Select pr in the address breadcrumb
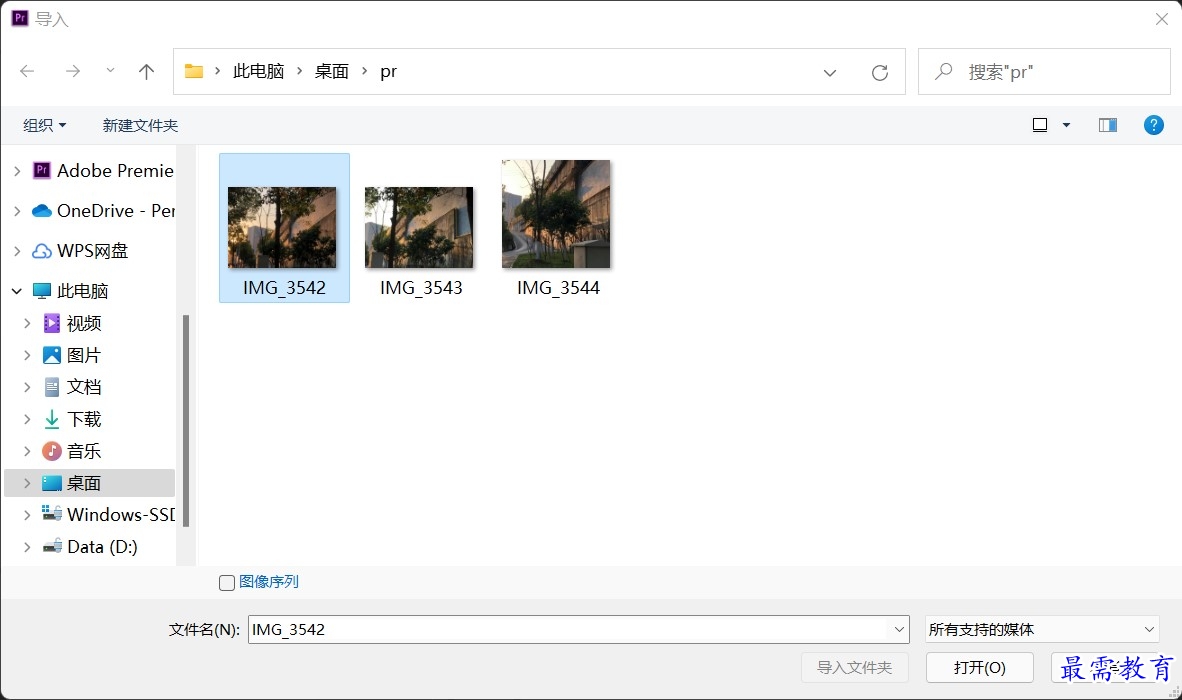The image size is (1182, 700). 388,72
